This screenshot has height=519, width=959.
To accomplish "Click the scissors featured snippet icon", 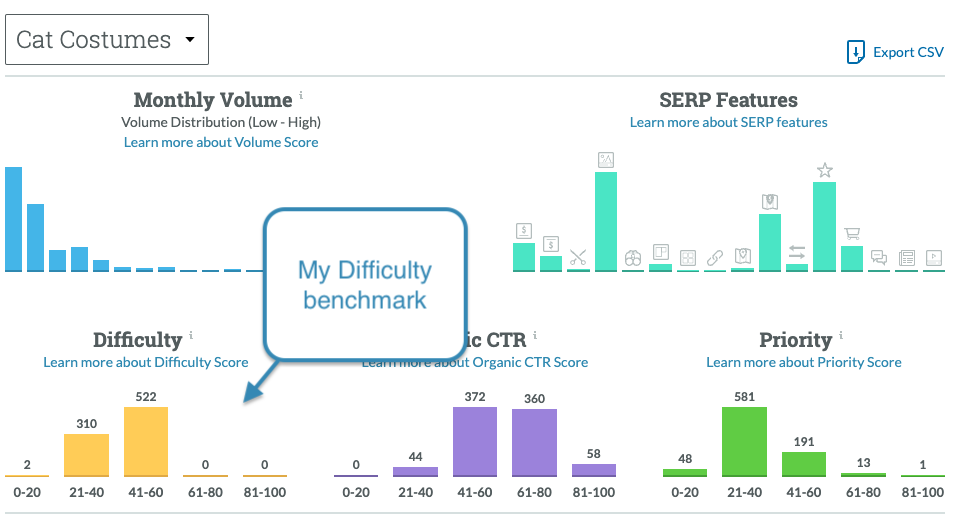I will coord(578,257).
